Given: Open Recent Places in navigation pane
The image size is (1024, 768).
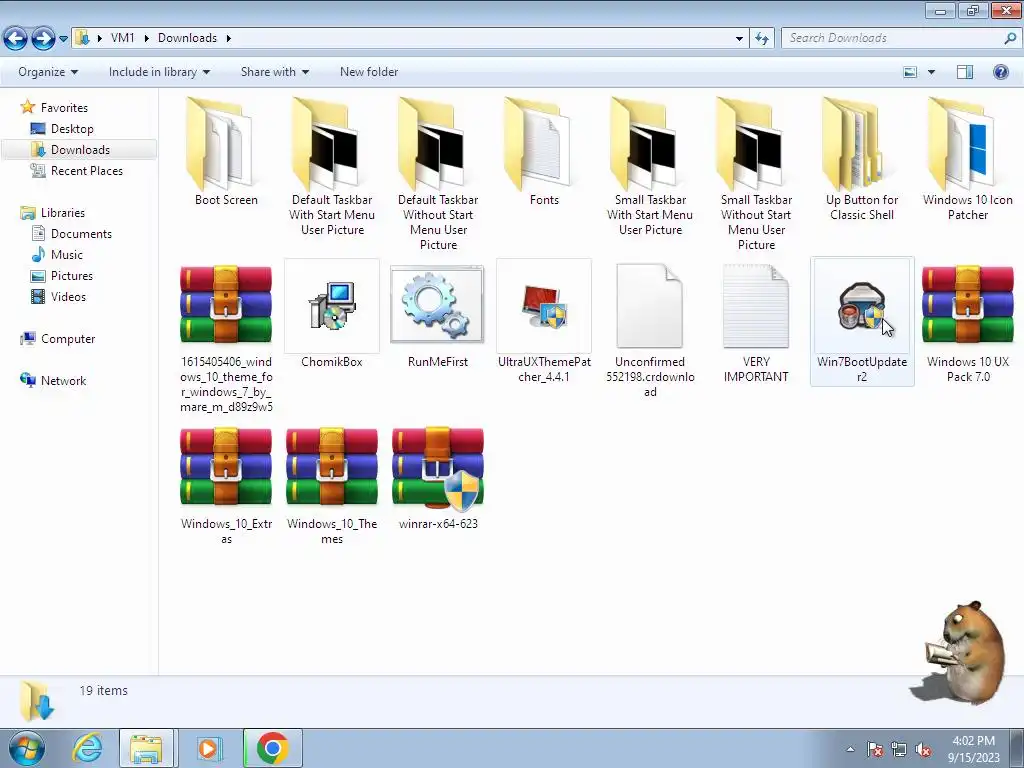Looking at the screenshot, I should 86,170.
